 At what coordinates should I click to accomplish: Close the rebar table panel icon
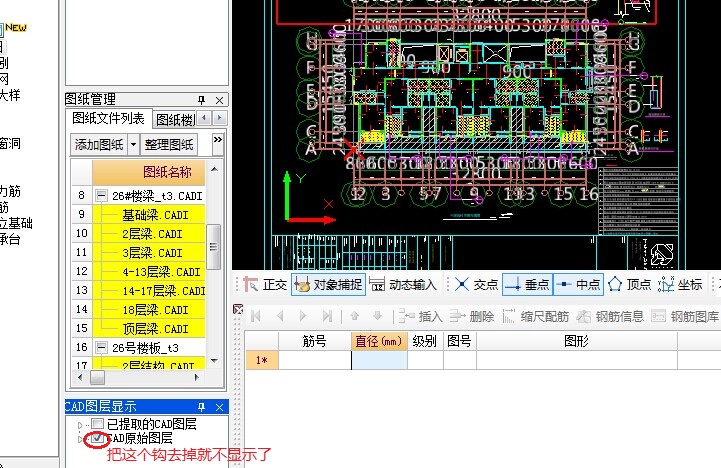(x=238, y=309)
